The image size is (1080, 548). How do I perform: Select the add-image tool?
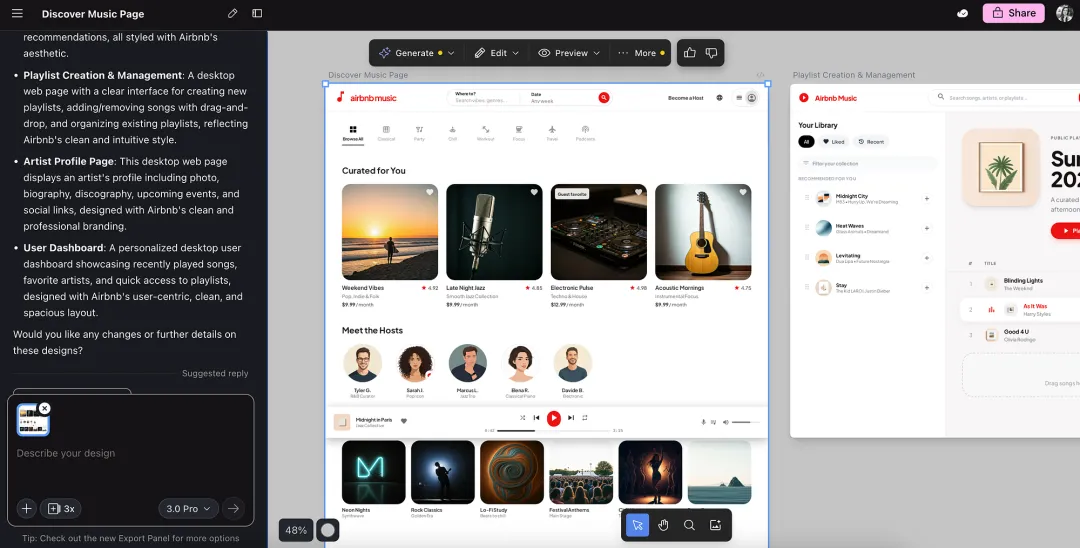pyautogui.click(x=715, y=525)
